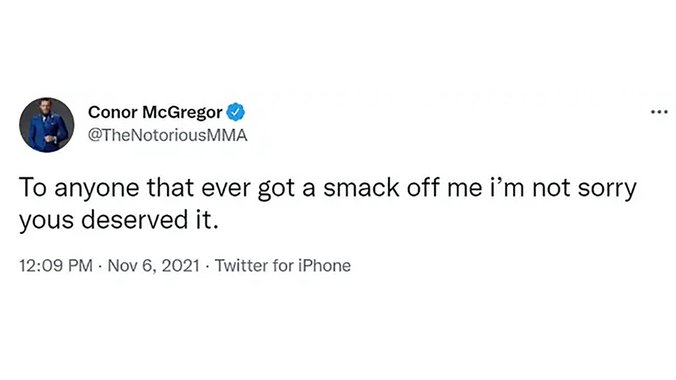Click the word 'deserved' in the tweet

pos(132,220)
